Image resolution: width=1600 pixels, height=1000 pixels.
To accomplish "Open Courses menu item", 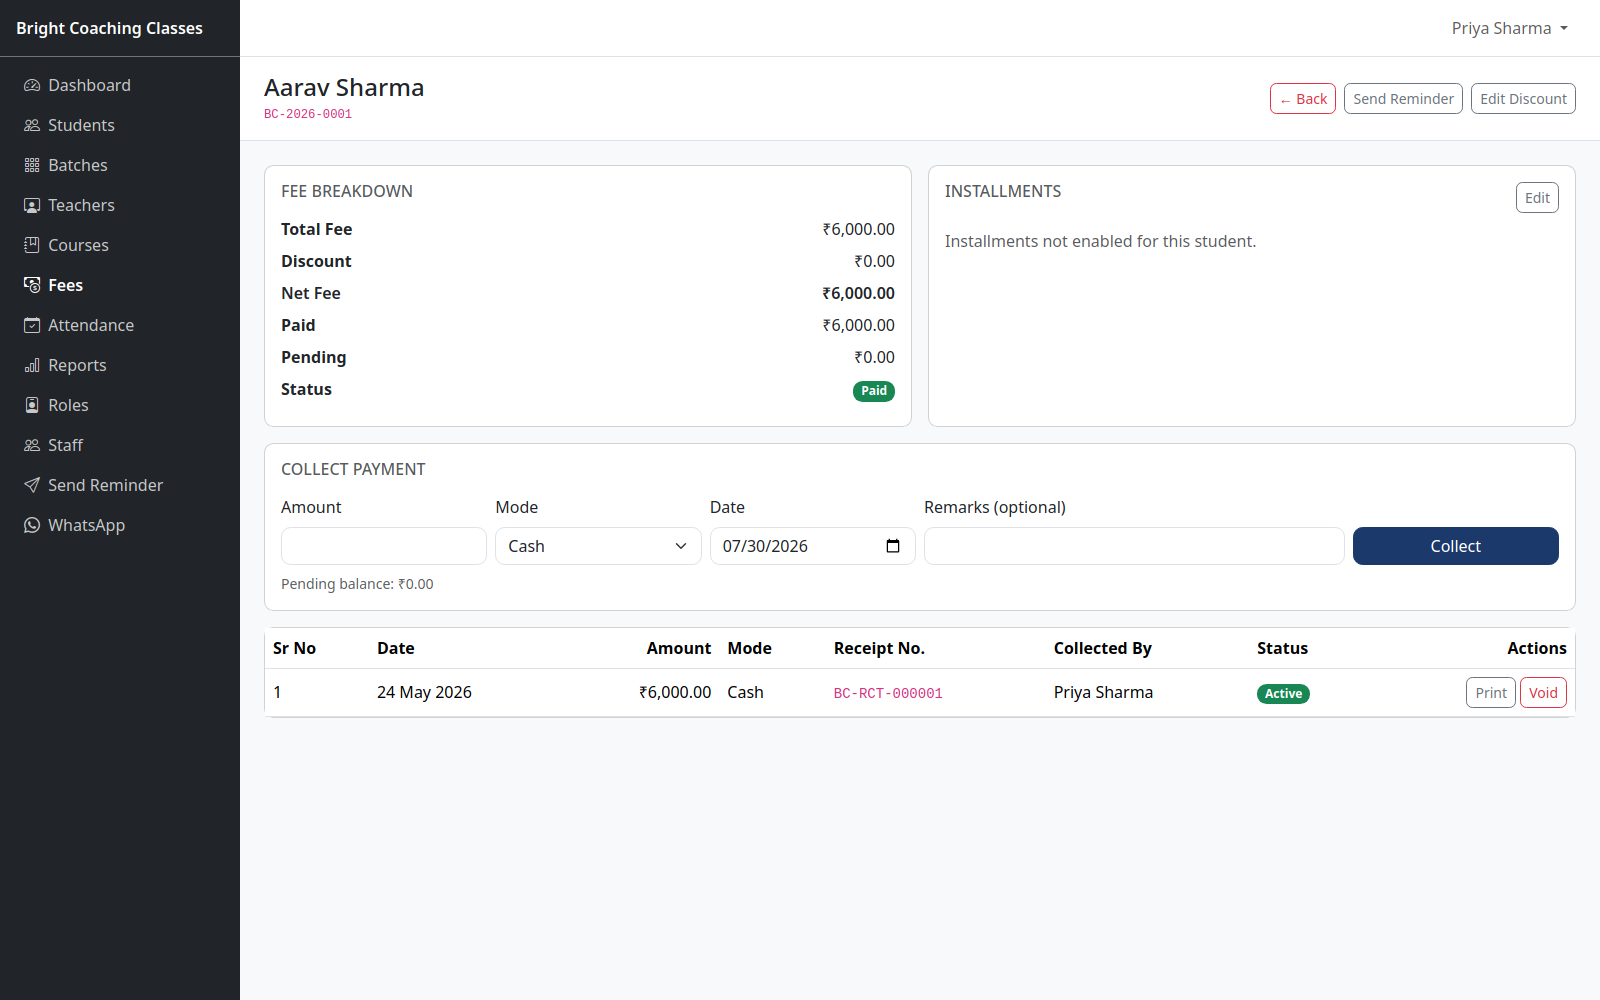I will [x=120, y=245].
